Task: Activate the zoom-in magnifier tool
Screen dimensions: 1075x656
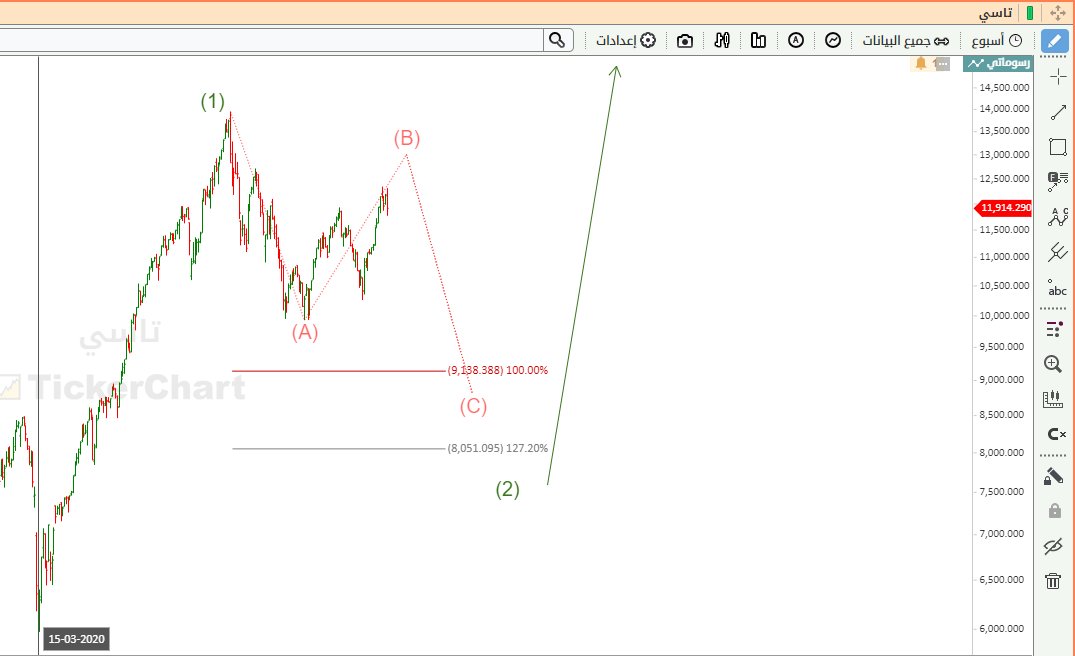Action: (1053, 364)
